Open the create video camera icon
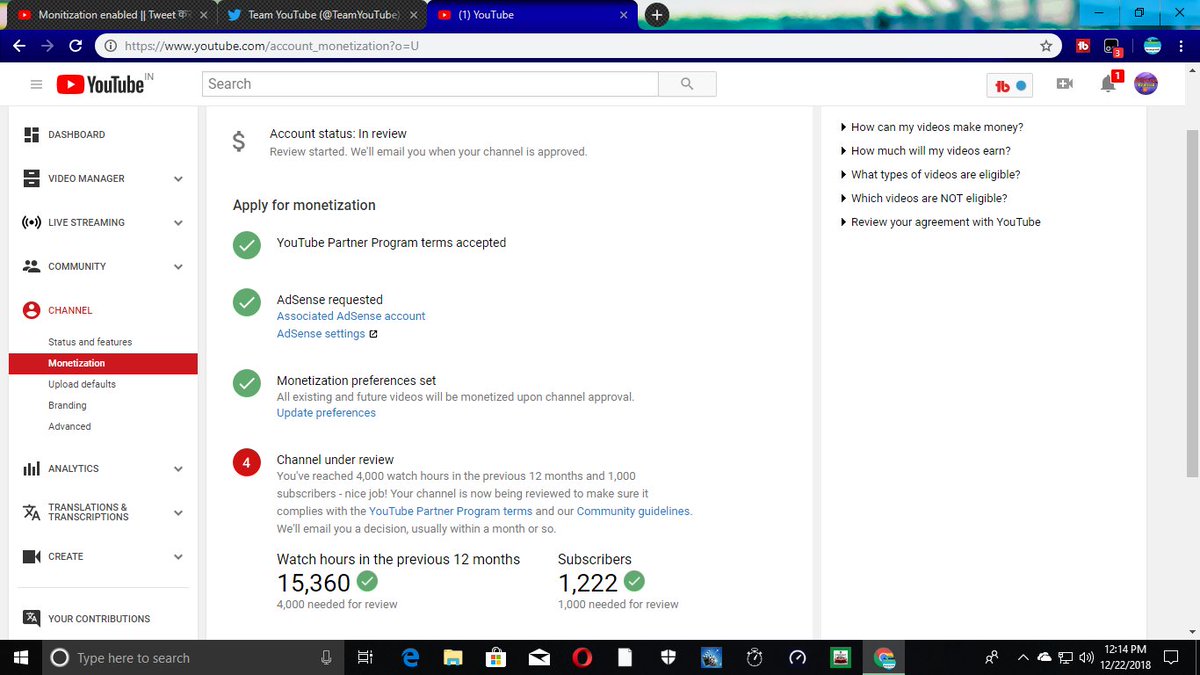This screenshot has width=1200, height=675. click(1065, 85)
